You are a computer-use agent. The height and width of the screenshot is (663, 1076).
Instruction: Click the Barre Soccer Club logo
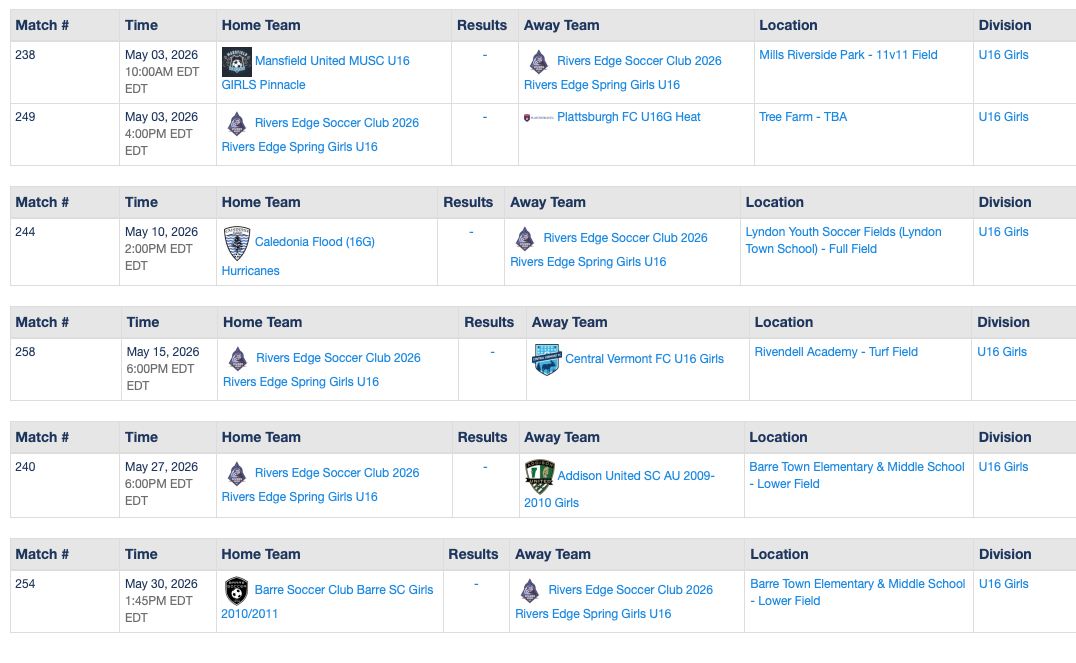point(236,591)
